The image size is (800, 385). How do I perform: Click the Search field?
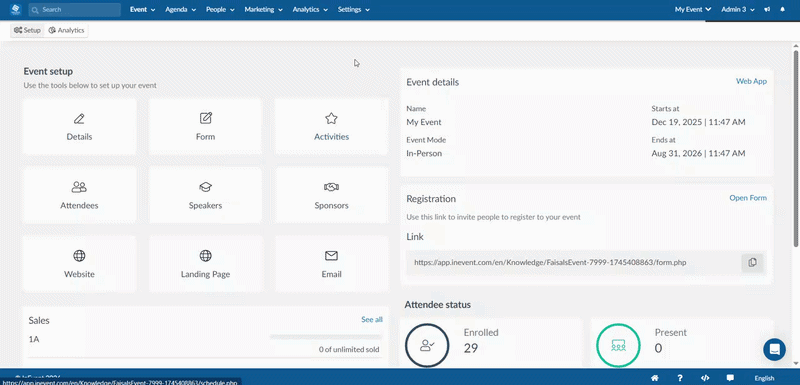[74, 10]
